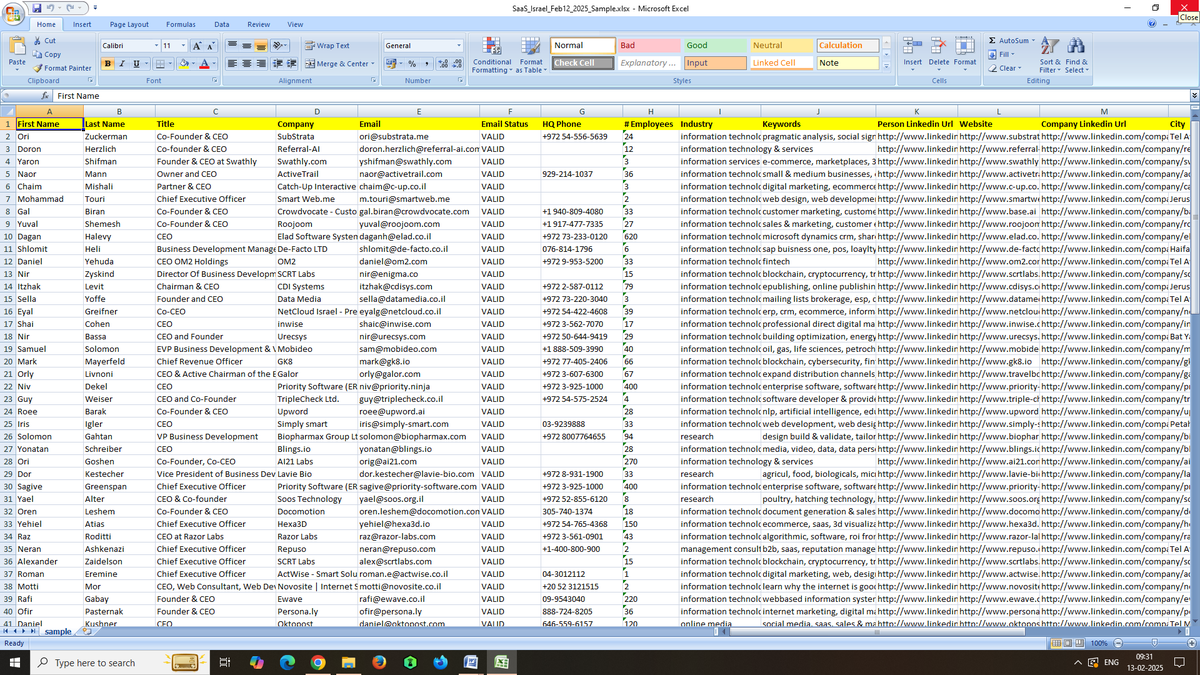Click the formula bar showing First Name
This screenshot has height=675, width=1200.
coord(620,95)
